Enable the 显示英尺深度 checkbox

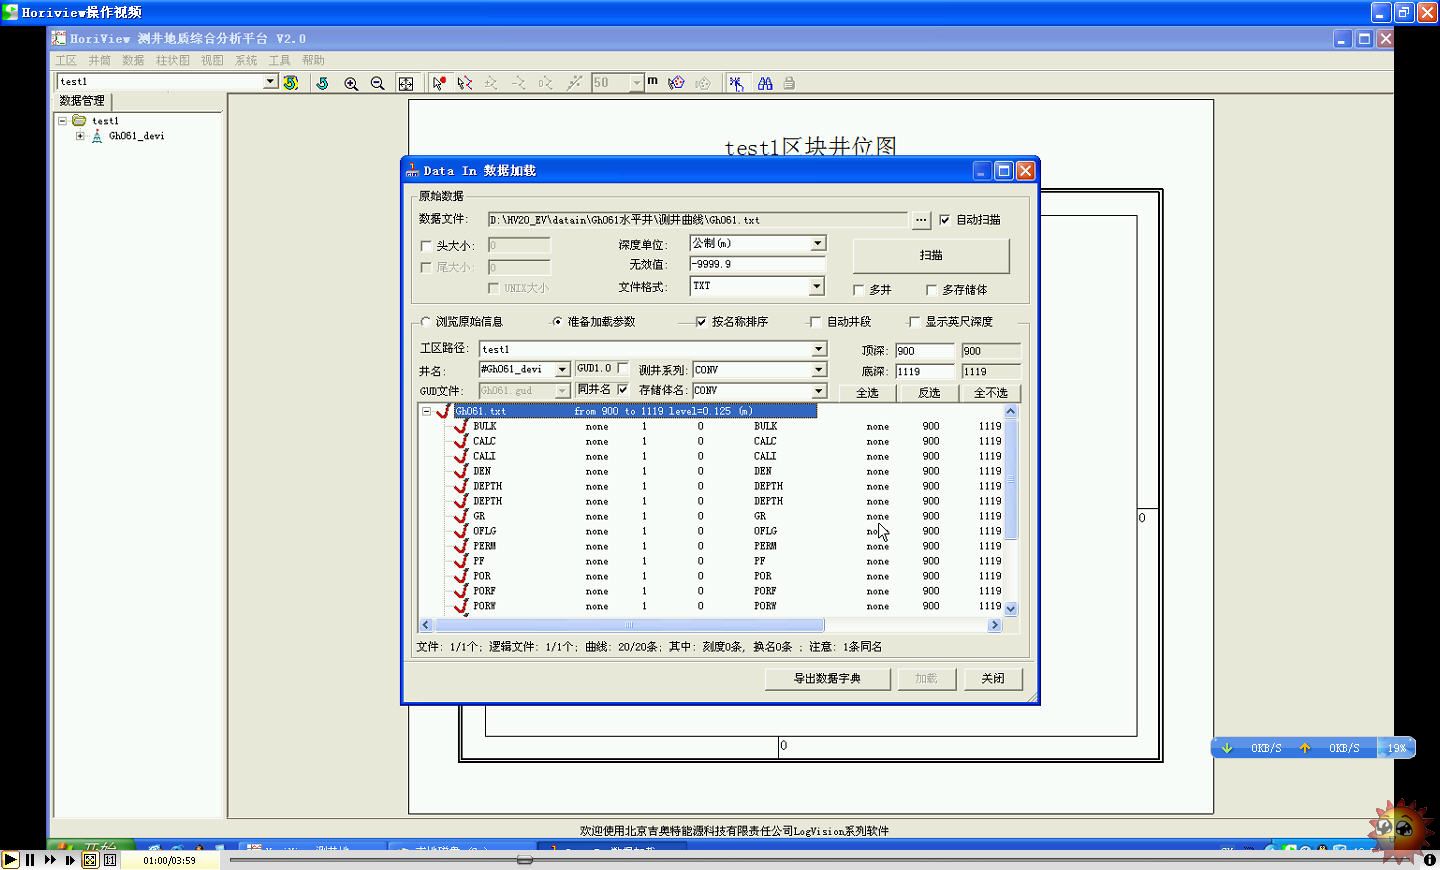pos(914,322)
